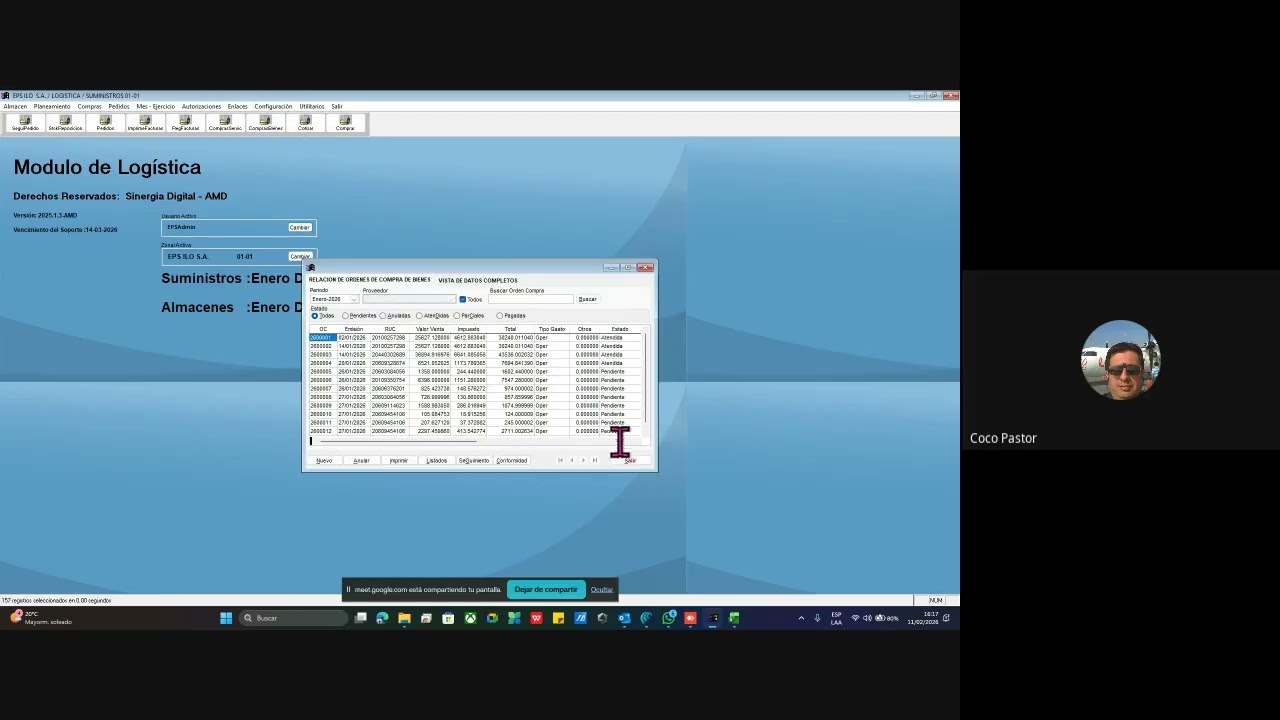Click the Anular button
Image resolution: width=1280 pixels, height=720 pixels.
(361, 460)
